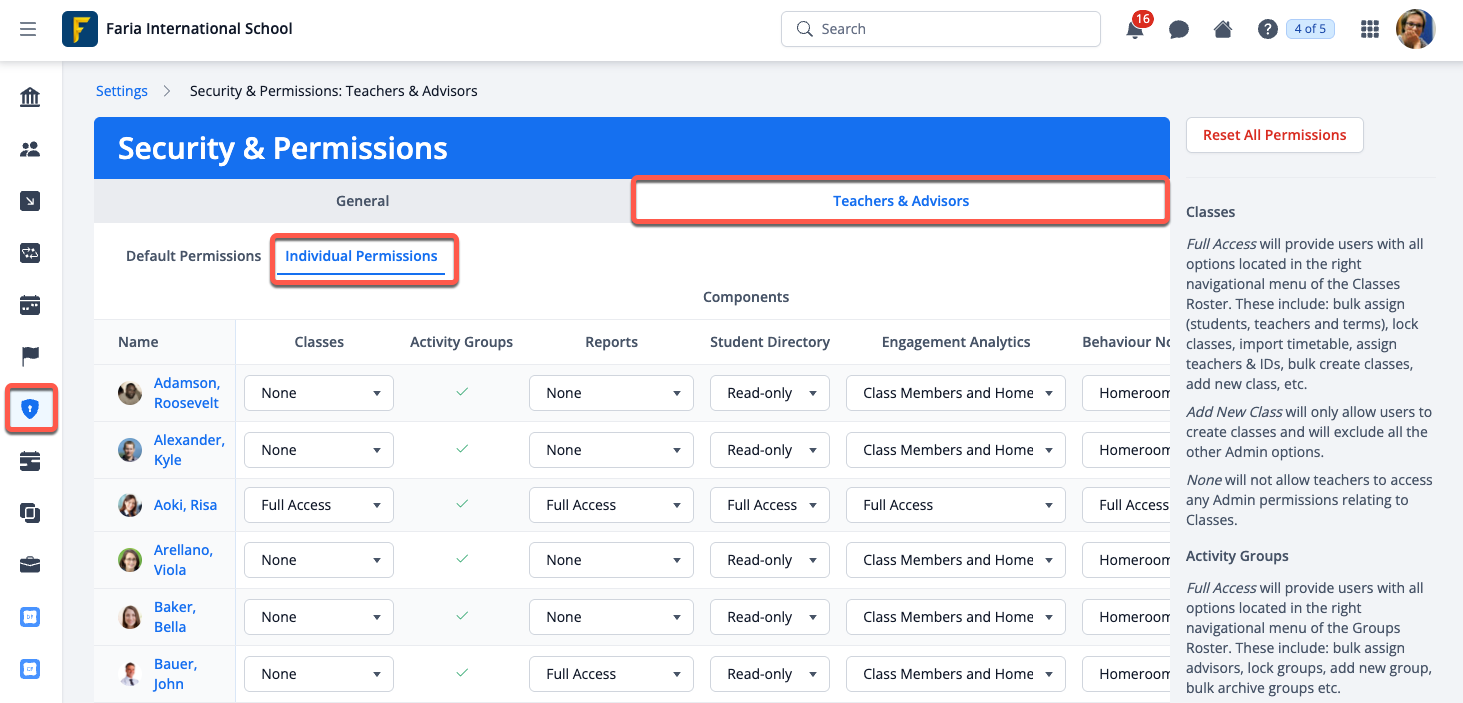The width and height of the screenshot is (1463, 703).
Task: Open the apps grid launcher icon
Action: pos(1370,30)
